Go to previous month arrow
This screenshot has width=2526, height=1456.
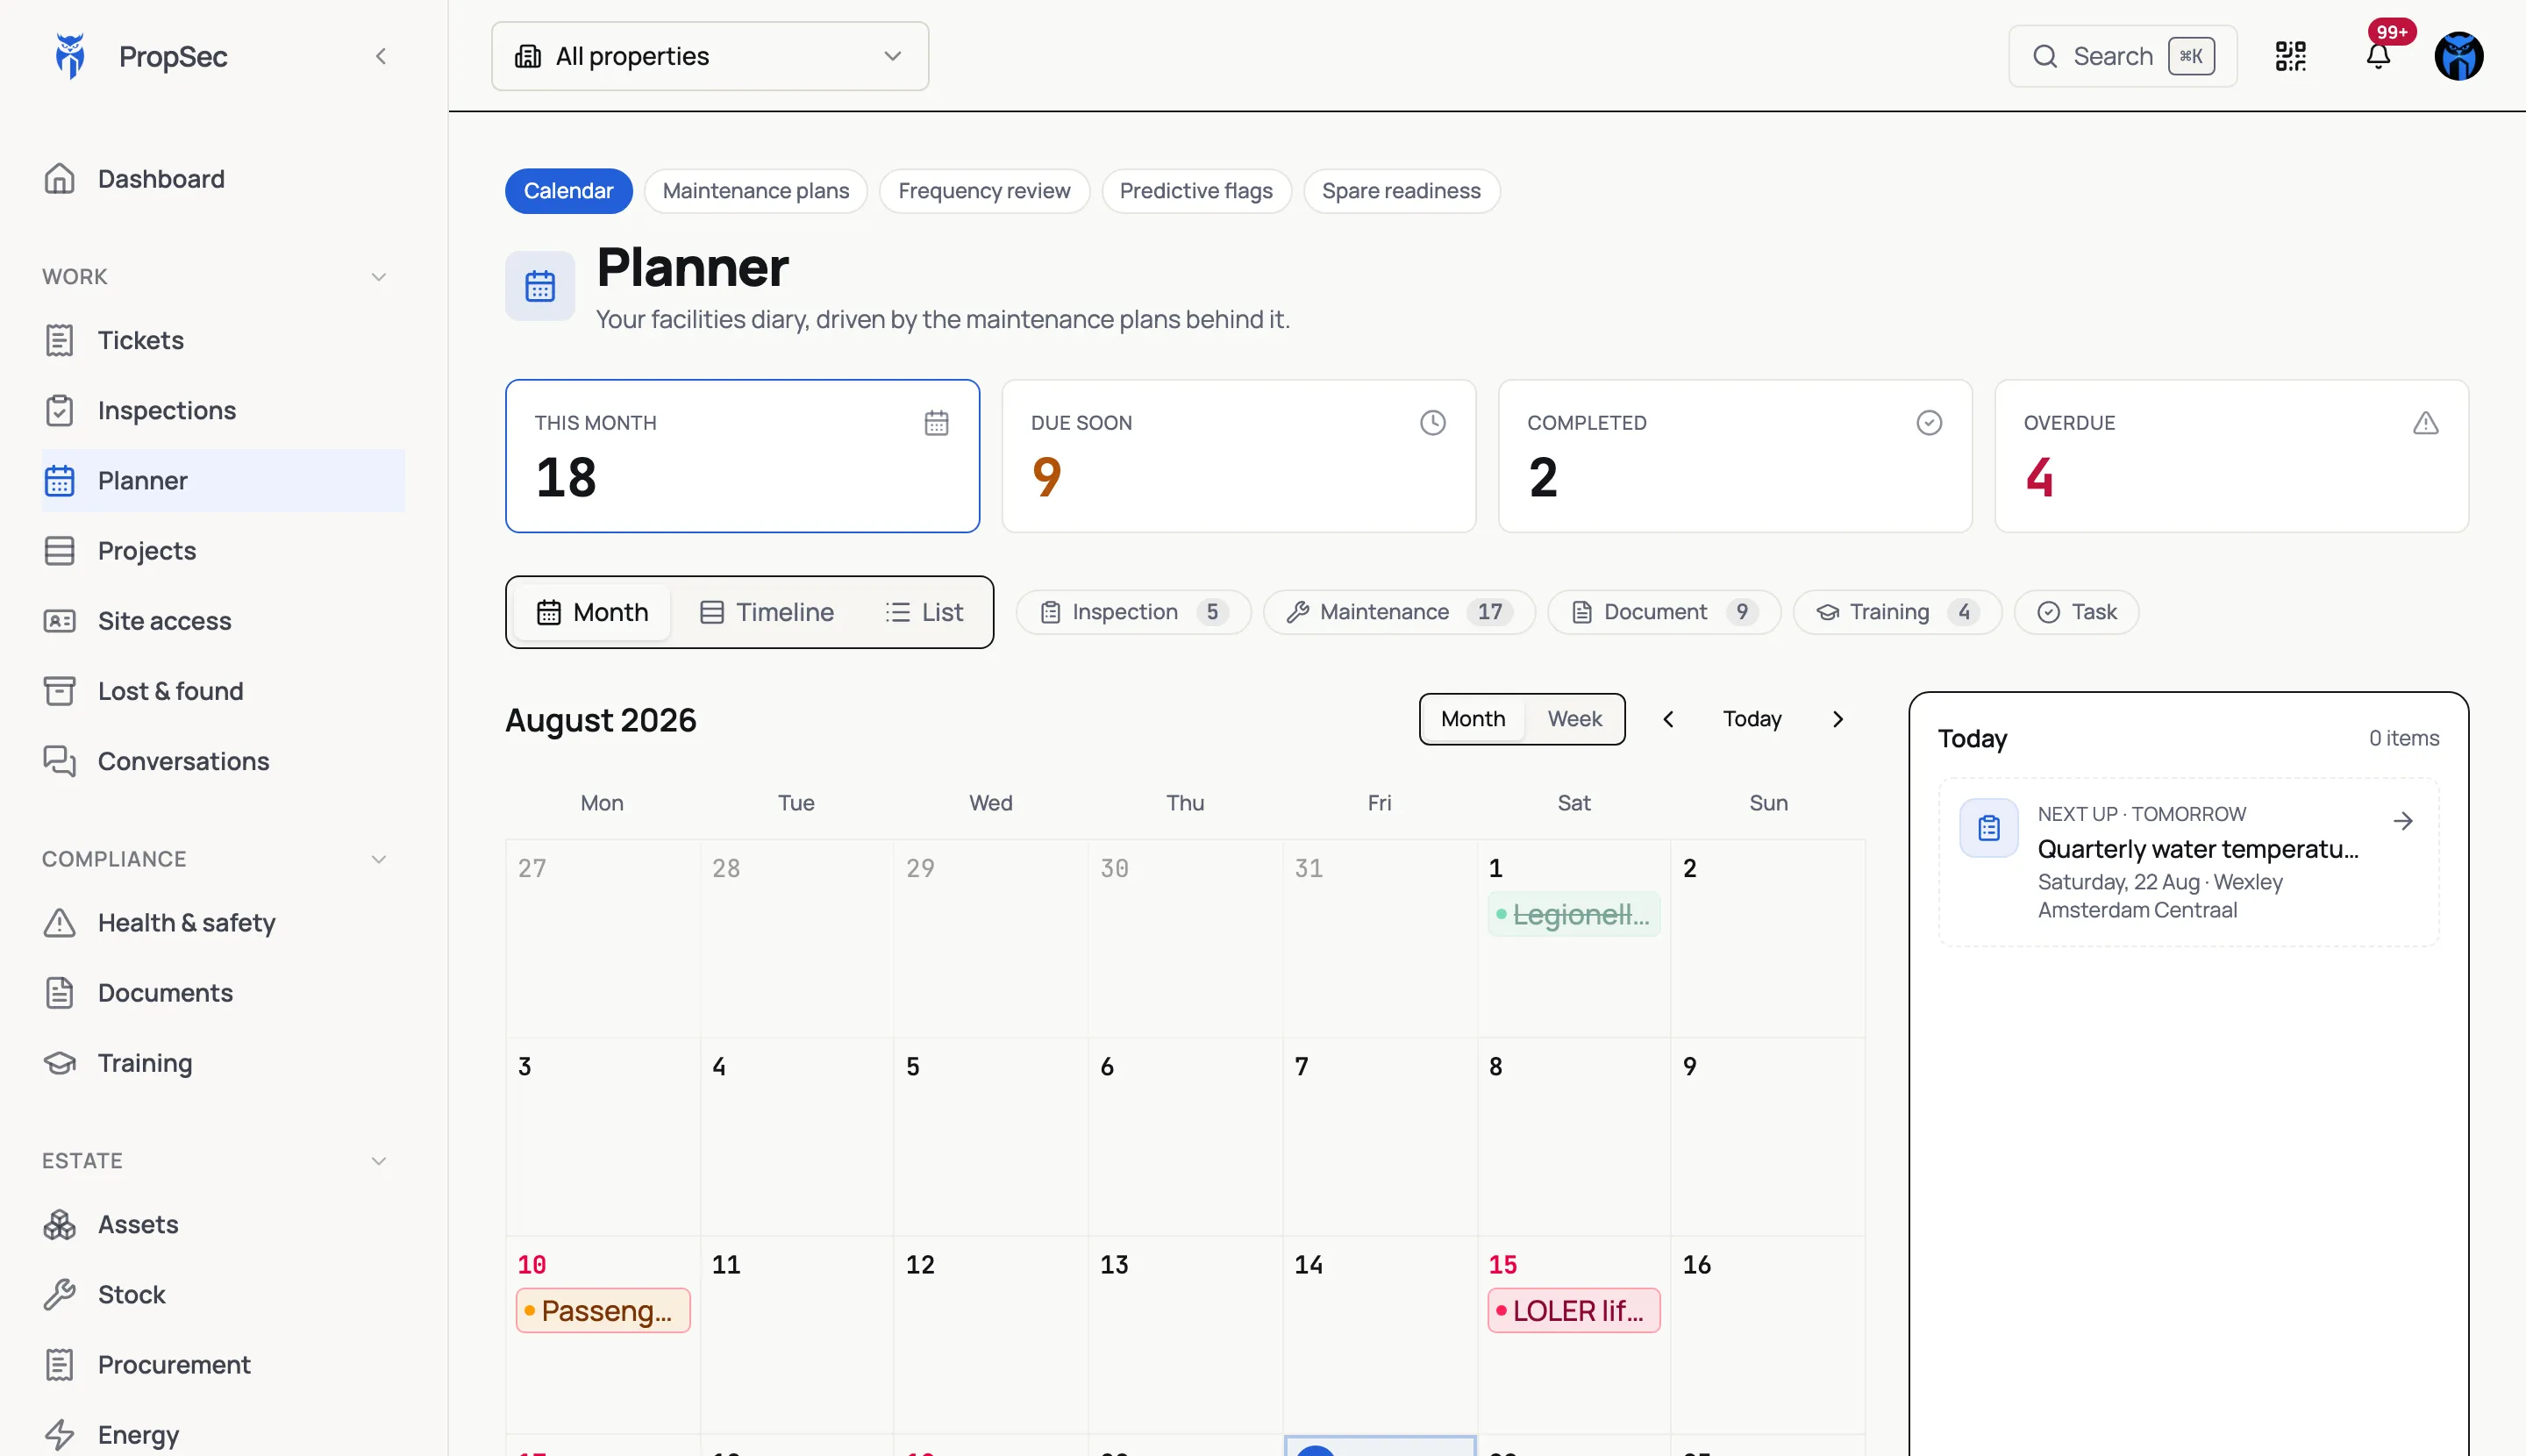[1668, 719]
